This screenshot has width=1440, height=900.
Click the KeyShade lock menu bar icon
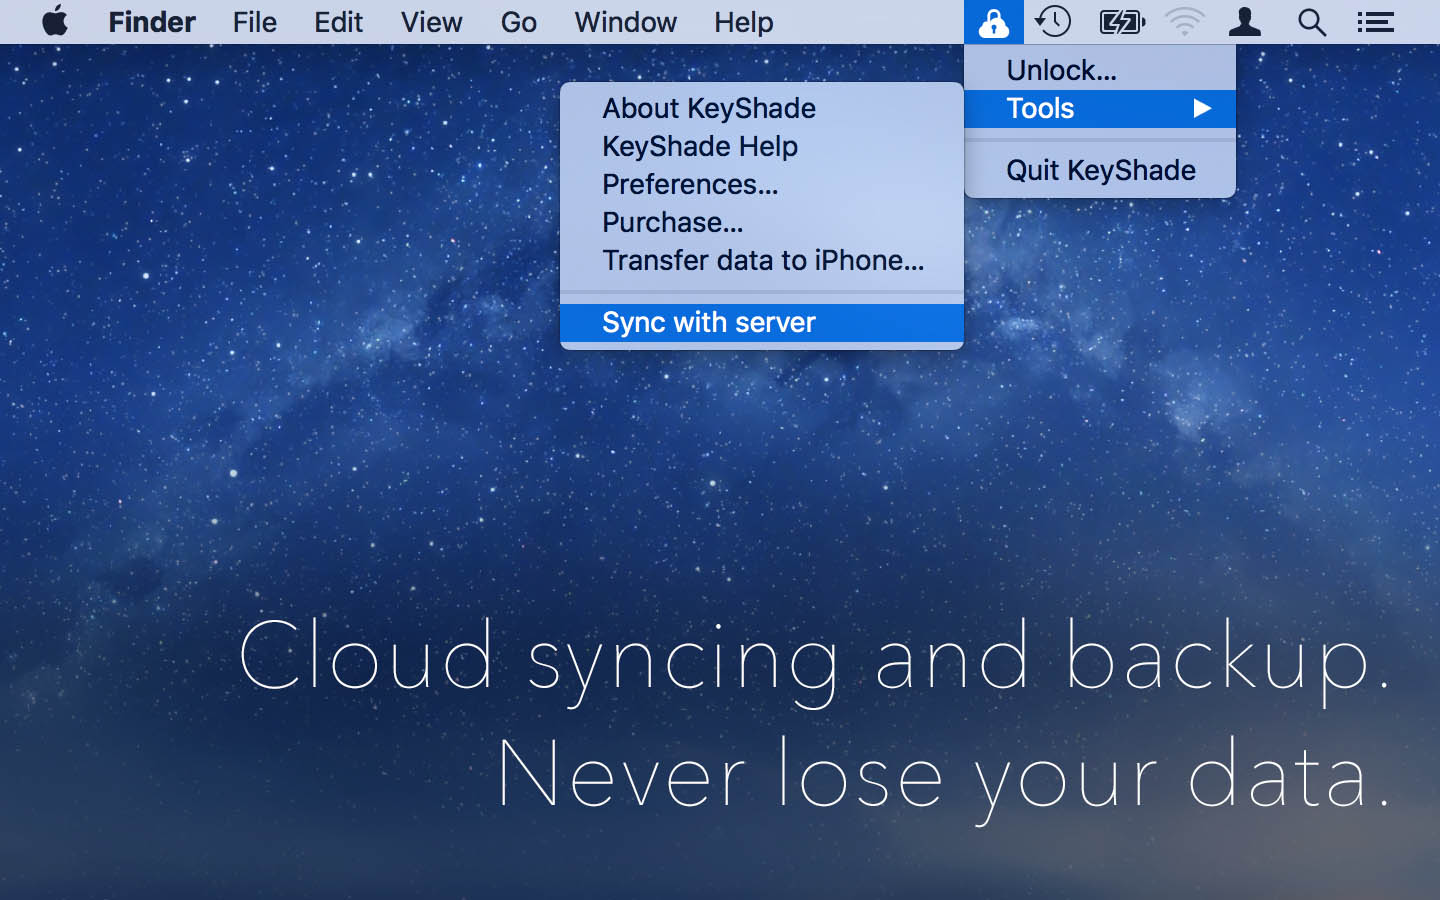[x=994, y=22]
